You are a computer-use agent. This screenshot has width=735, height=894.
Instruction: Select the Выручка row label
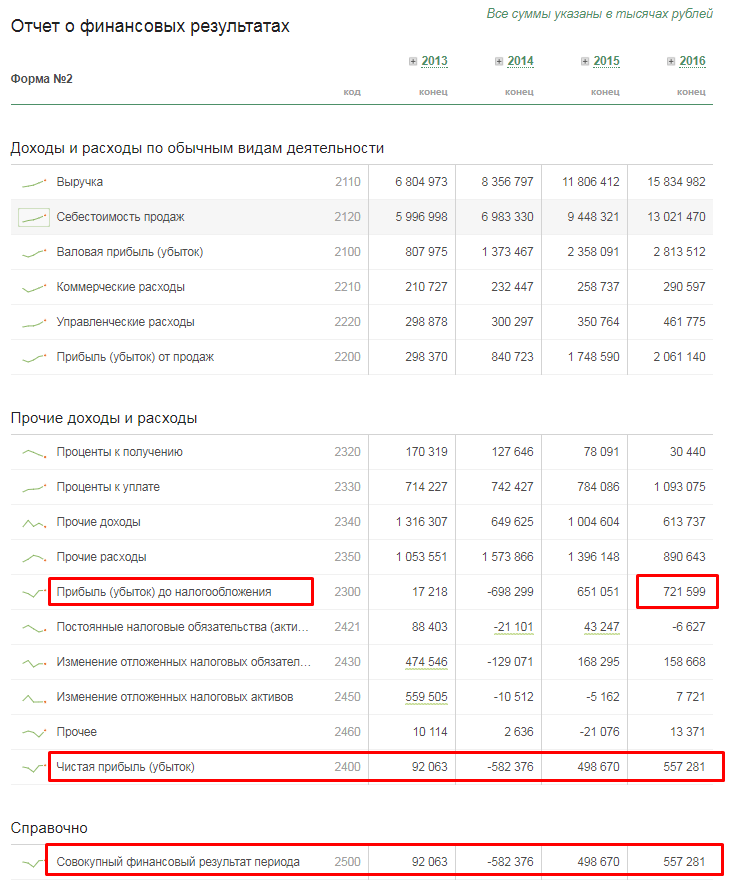tap(80, 182)
